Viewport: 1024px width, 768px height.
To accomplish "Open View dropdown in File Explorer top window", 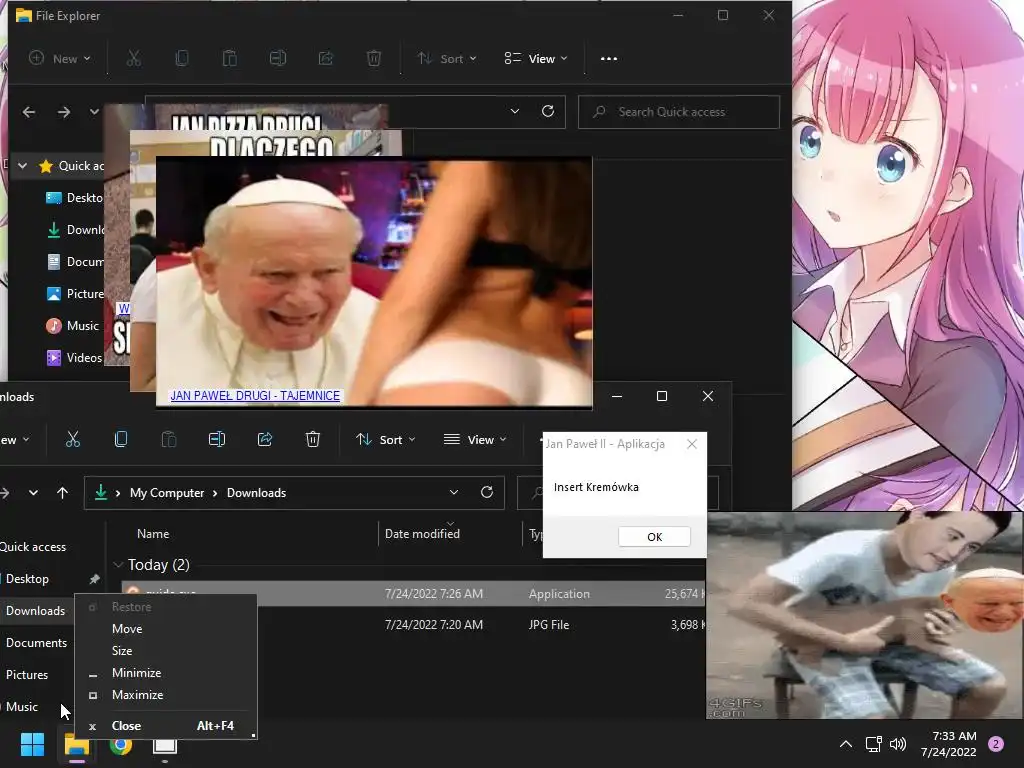I will coord(536,59).
